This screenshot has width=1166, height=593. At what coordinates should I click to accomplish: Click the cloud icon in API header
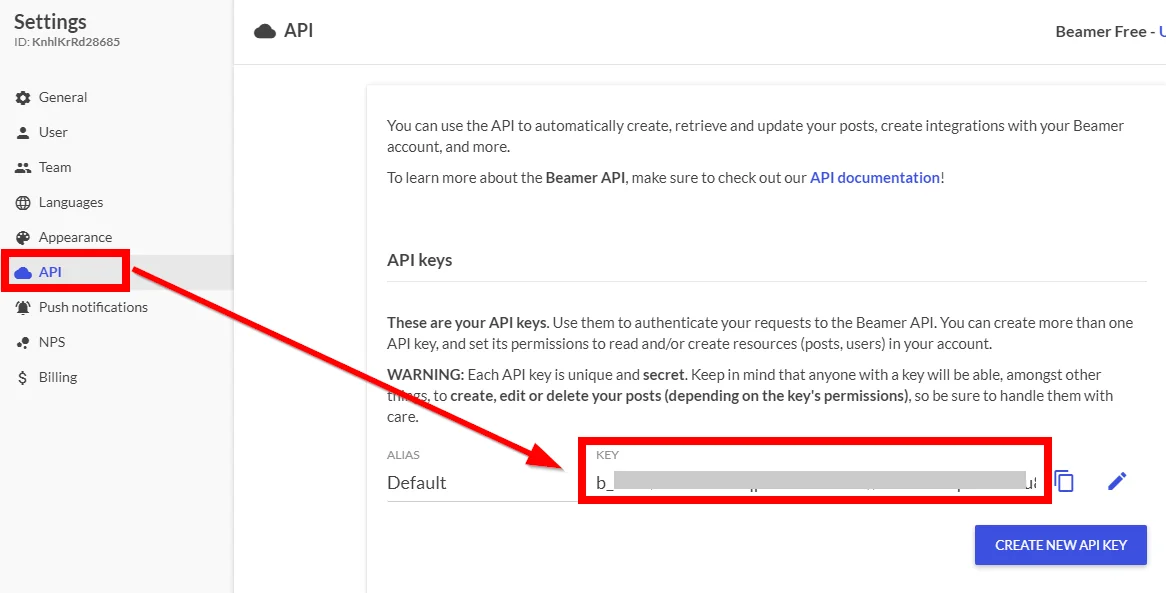pos(265,31)
